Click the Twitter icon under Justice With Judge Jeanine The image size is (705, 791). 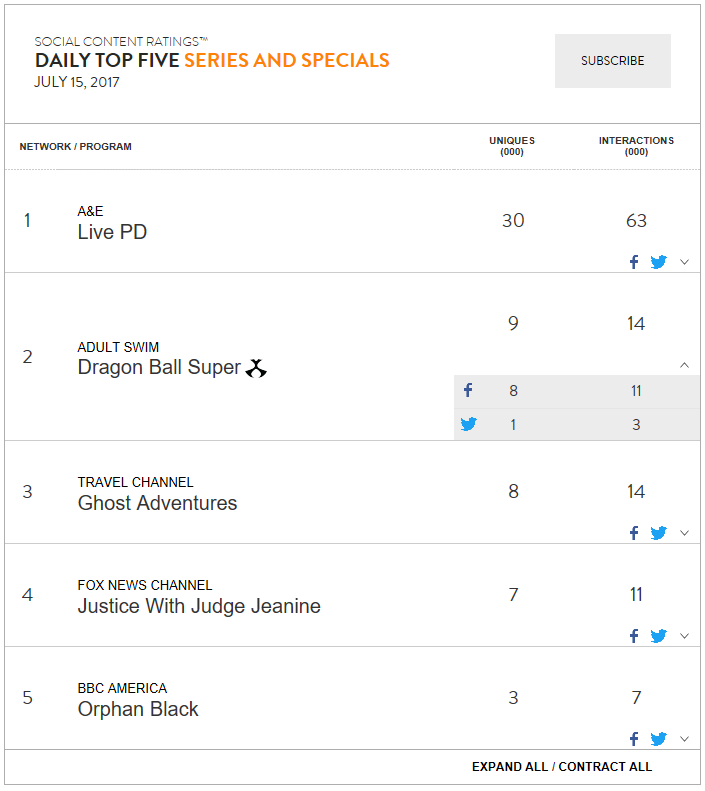[x=658, y=636]
